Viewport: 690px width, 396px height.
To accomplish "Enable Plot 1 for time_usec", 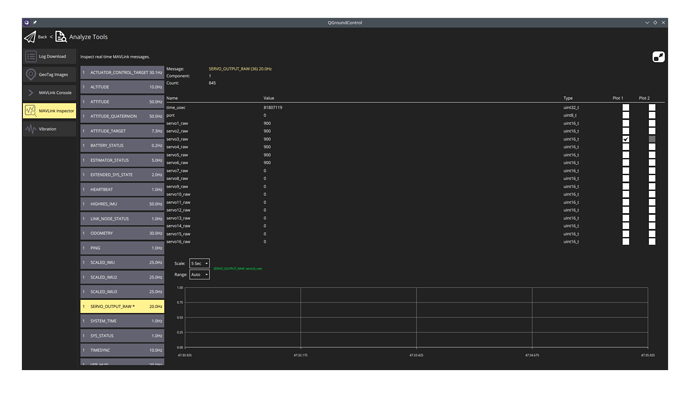I will click(626, 107).
